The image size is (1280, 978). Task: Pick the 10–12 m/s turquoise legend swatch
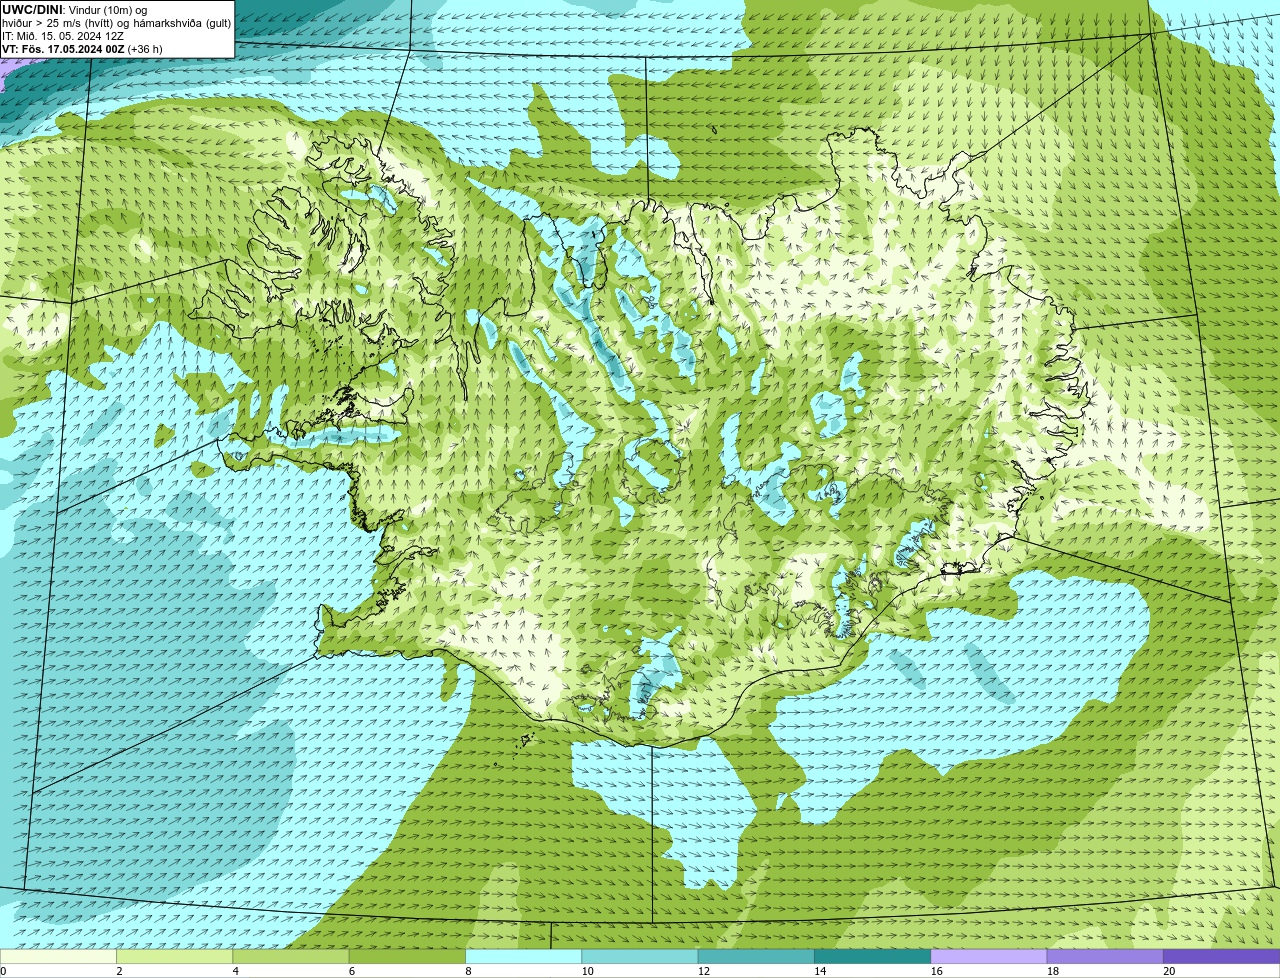tap(640, 956)
